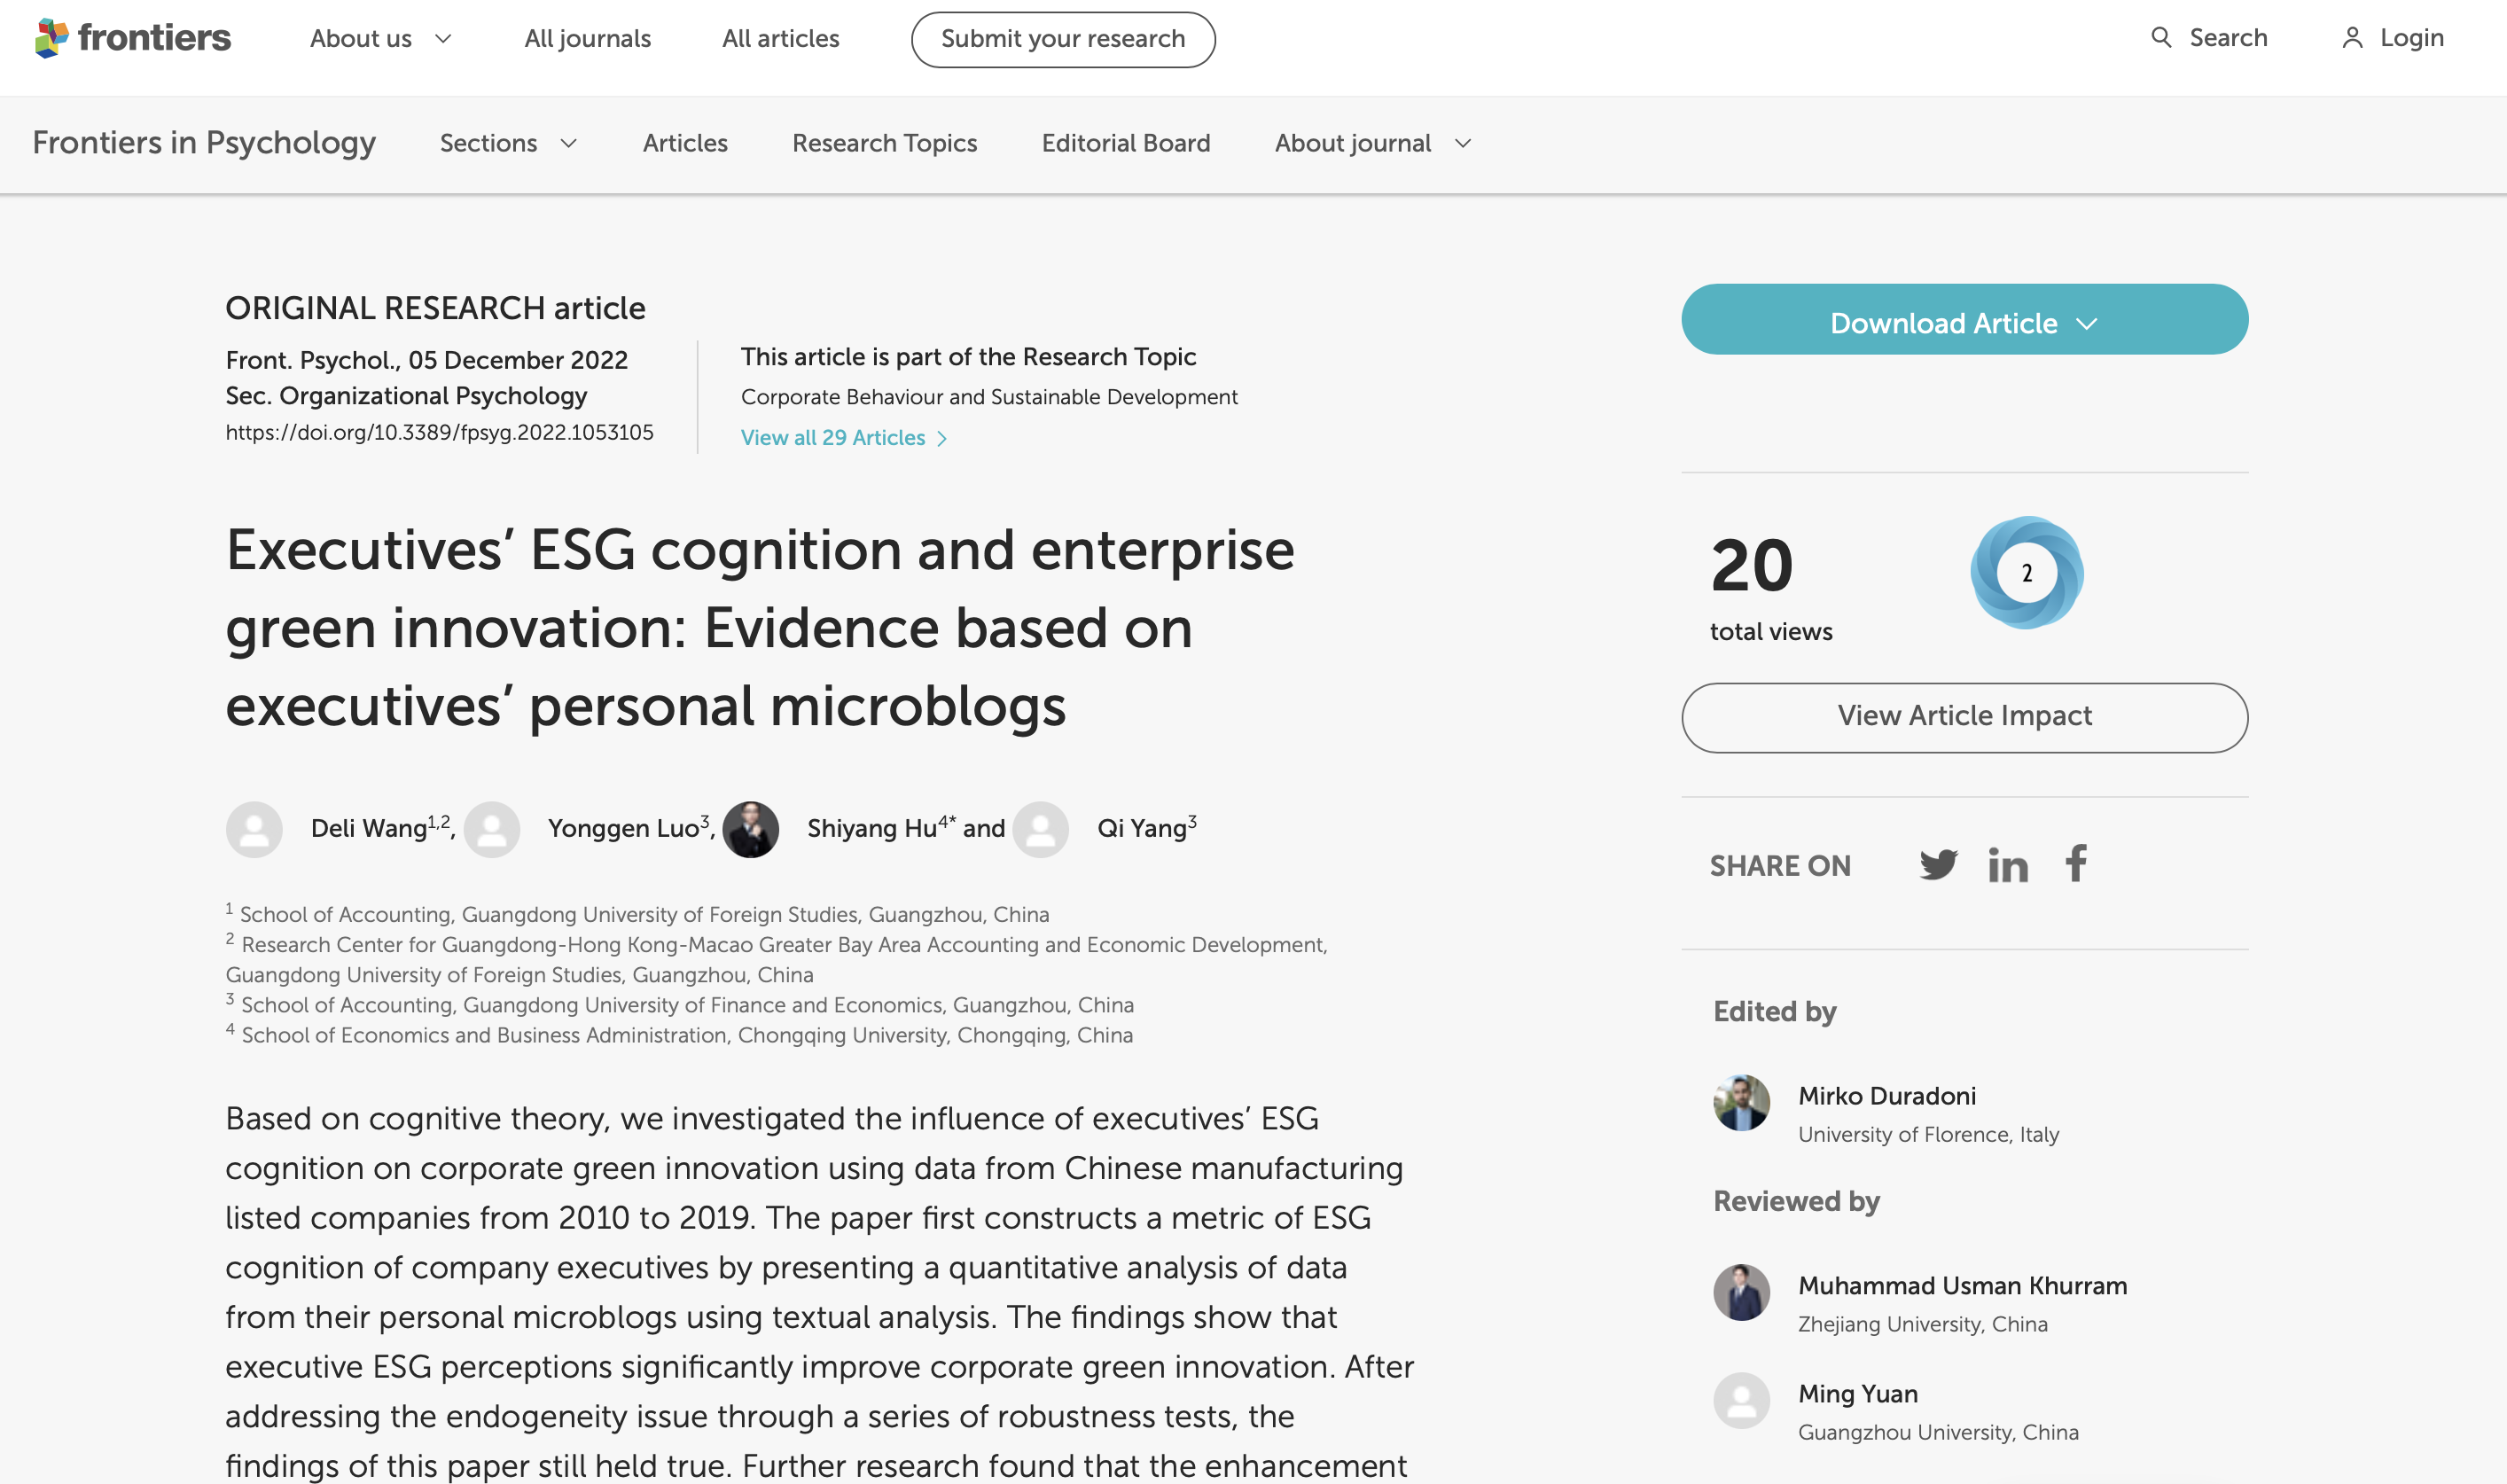Expand the About journal menu
2507x1484 pixels.
pos(1372,144)
